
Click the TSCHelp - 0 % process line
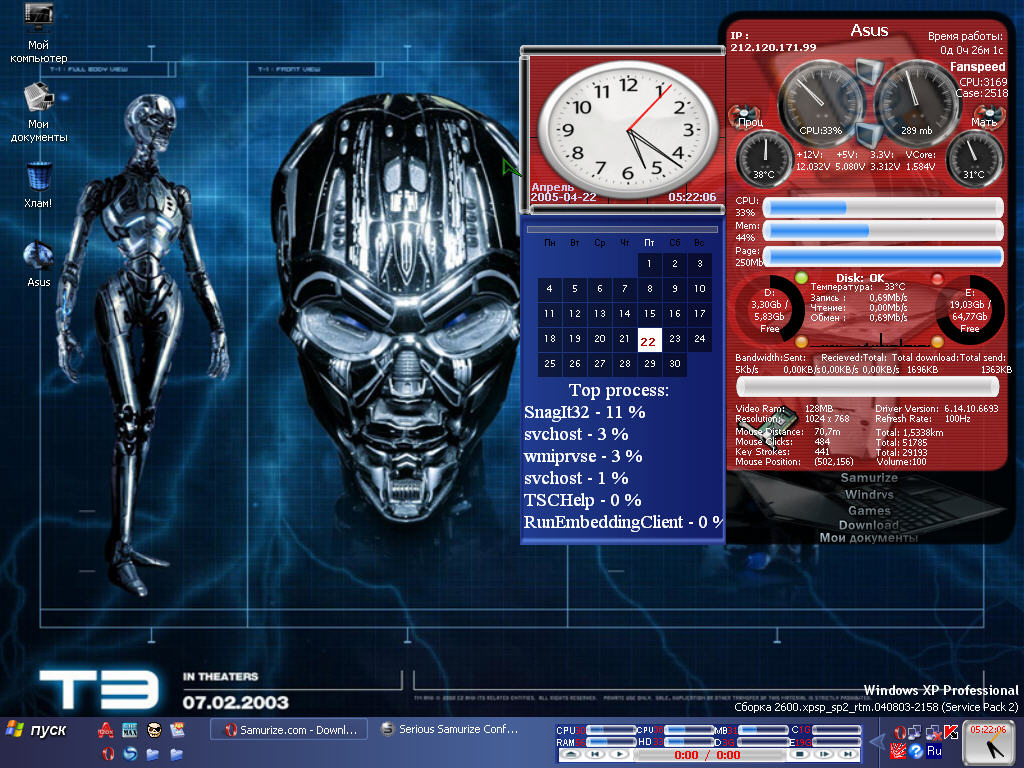(583, 500)
